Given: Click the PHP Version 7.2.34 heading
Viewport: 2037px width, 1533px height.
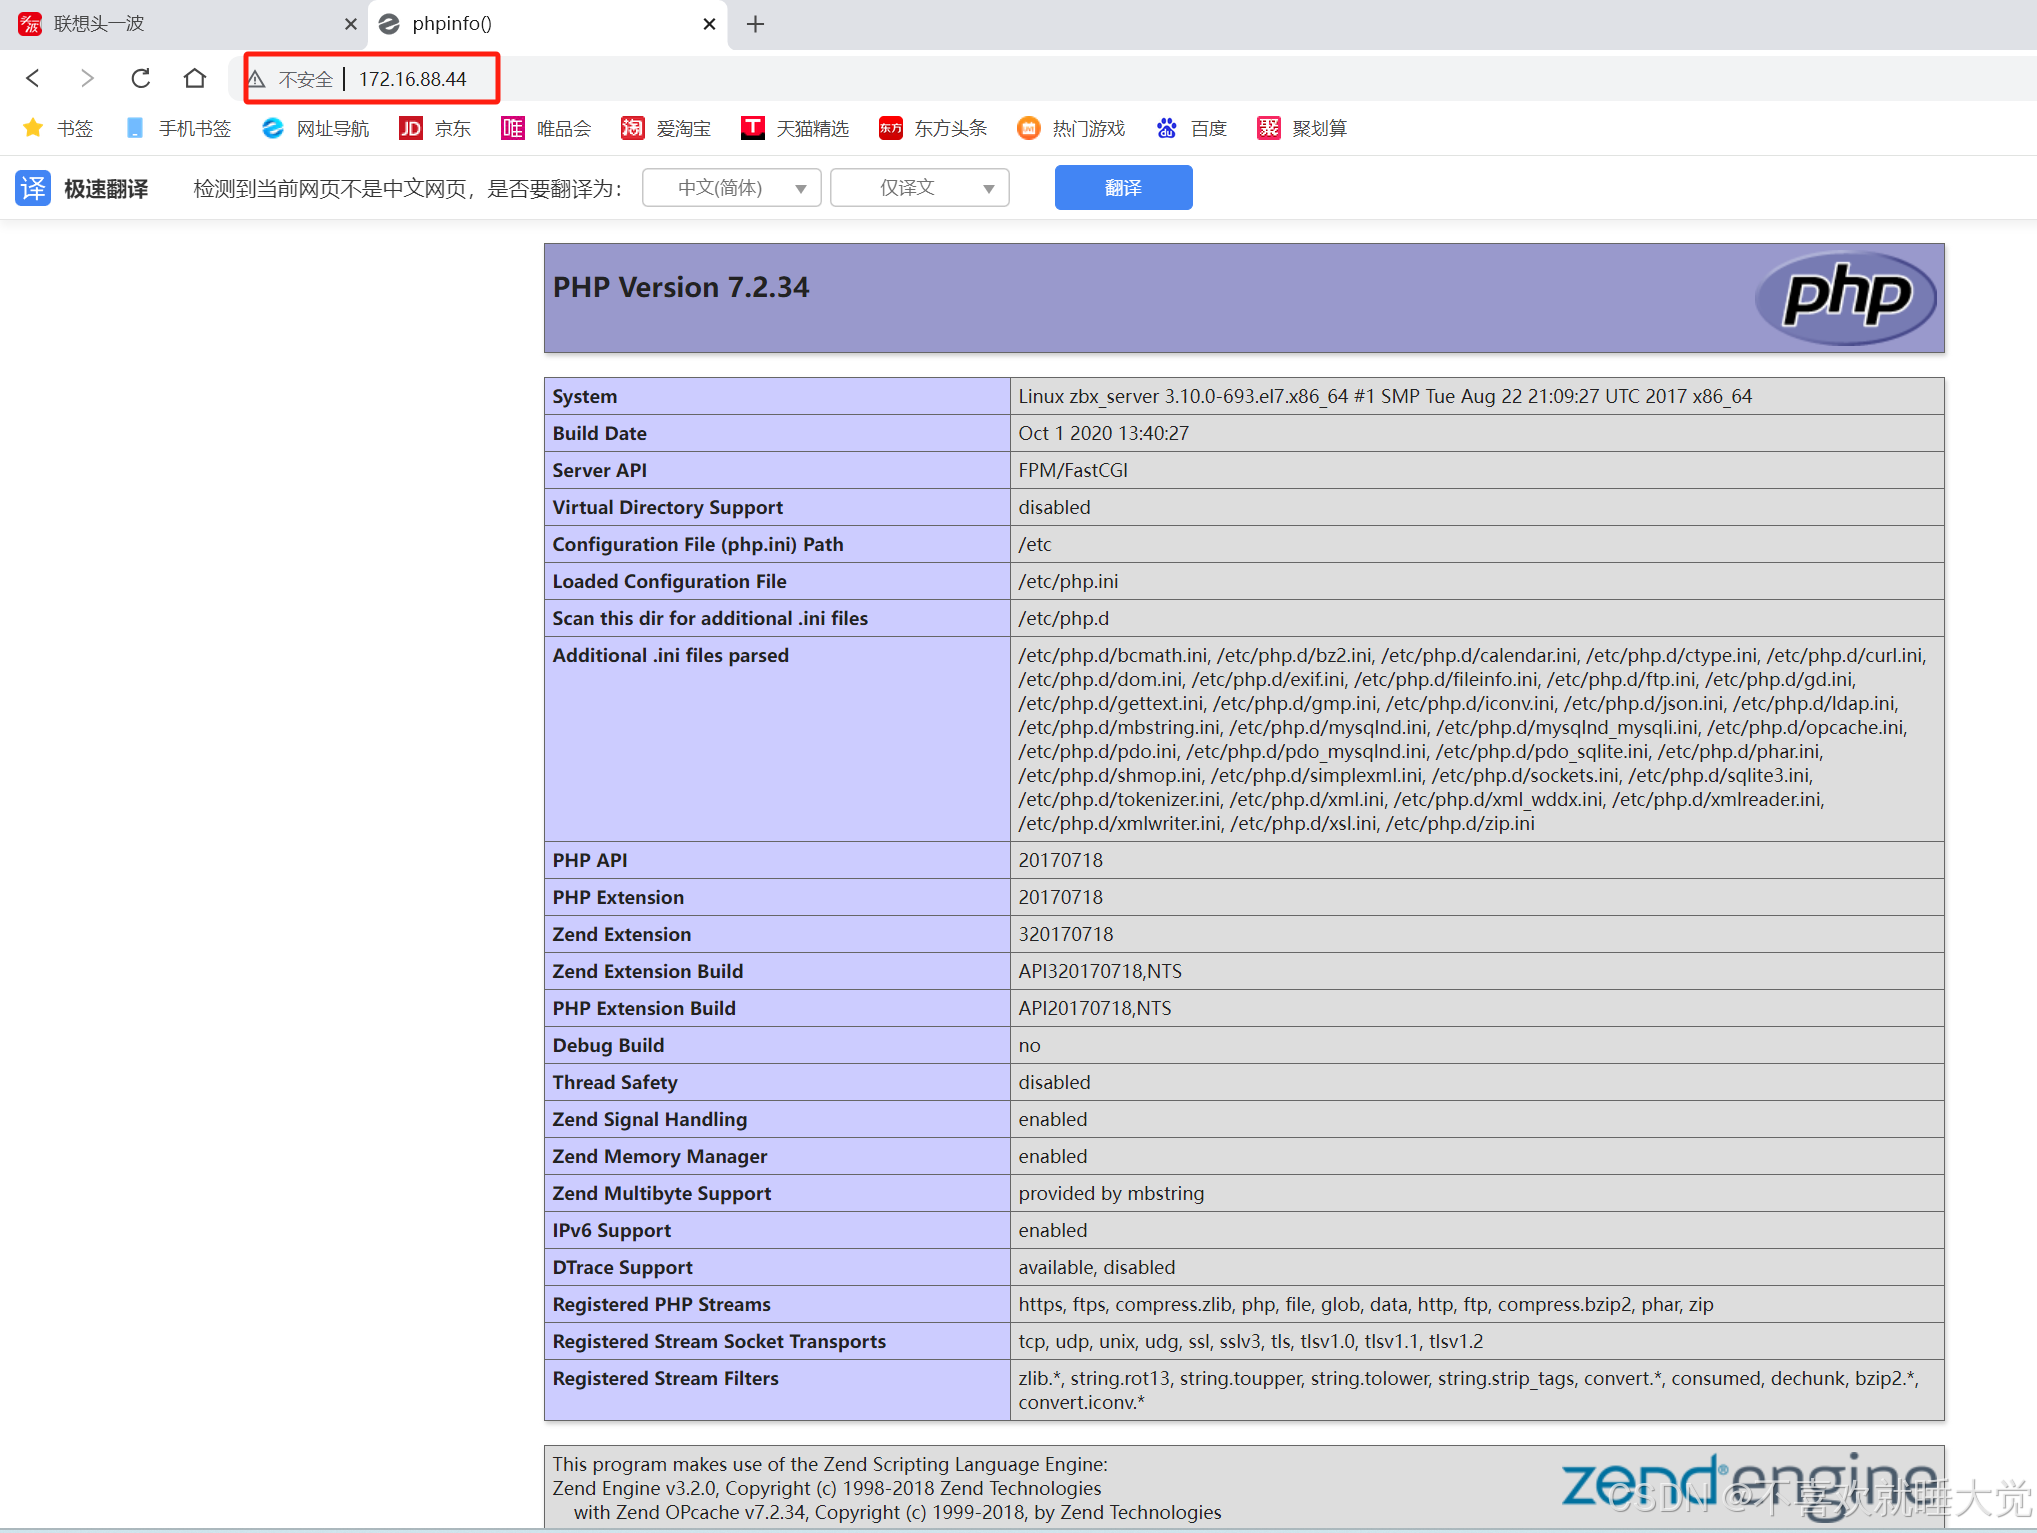Looking at the screenshot, I should point(681,288).
